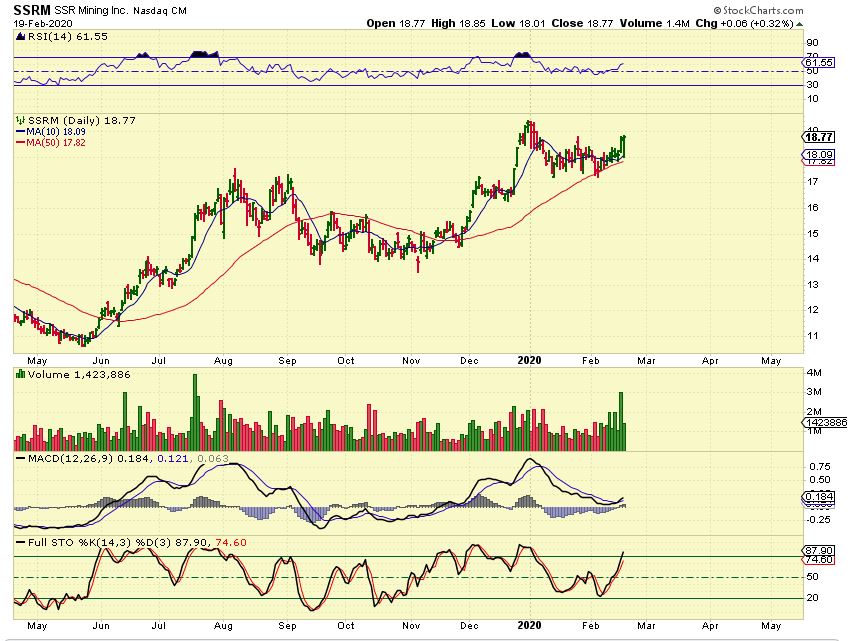Click the 17 price level on price axis
The height and width of the screenshot is (641, 850).
click(813, 182)
